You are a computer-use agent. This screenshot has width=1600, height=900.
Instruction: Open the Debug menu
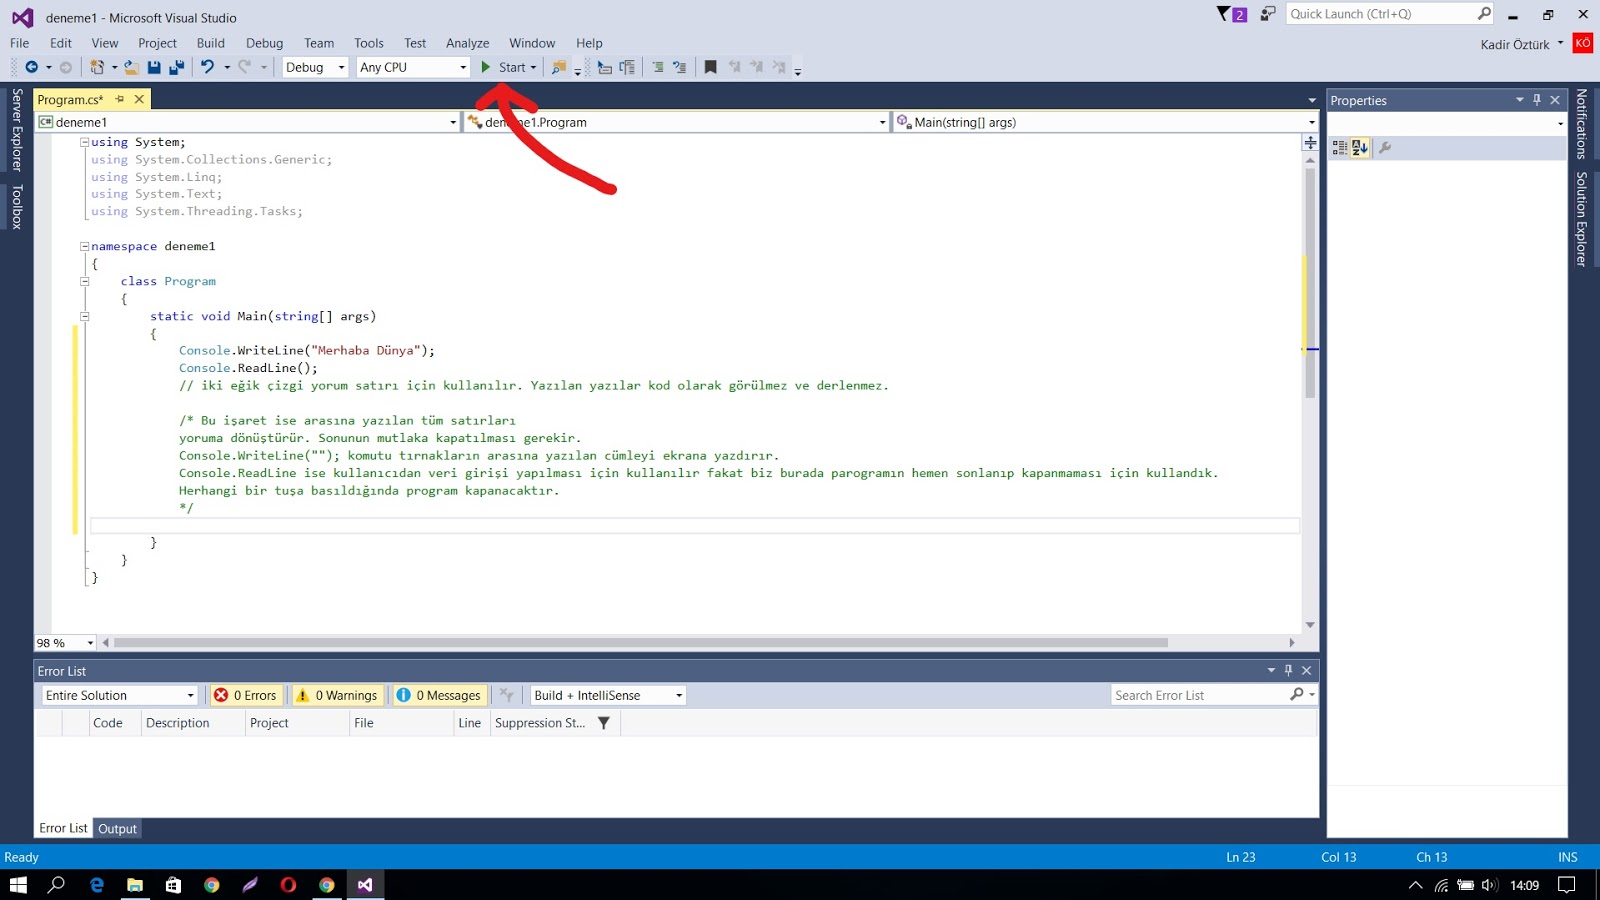(264, 43)
